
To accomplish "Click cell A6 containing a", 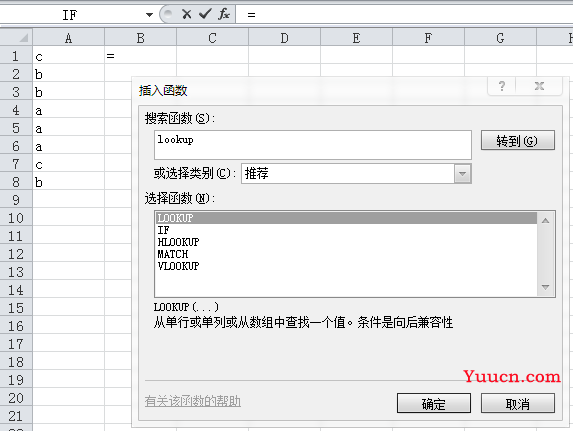I will pyautogui.click(x=68, y=146).
